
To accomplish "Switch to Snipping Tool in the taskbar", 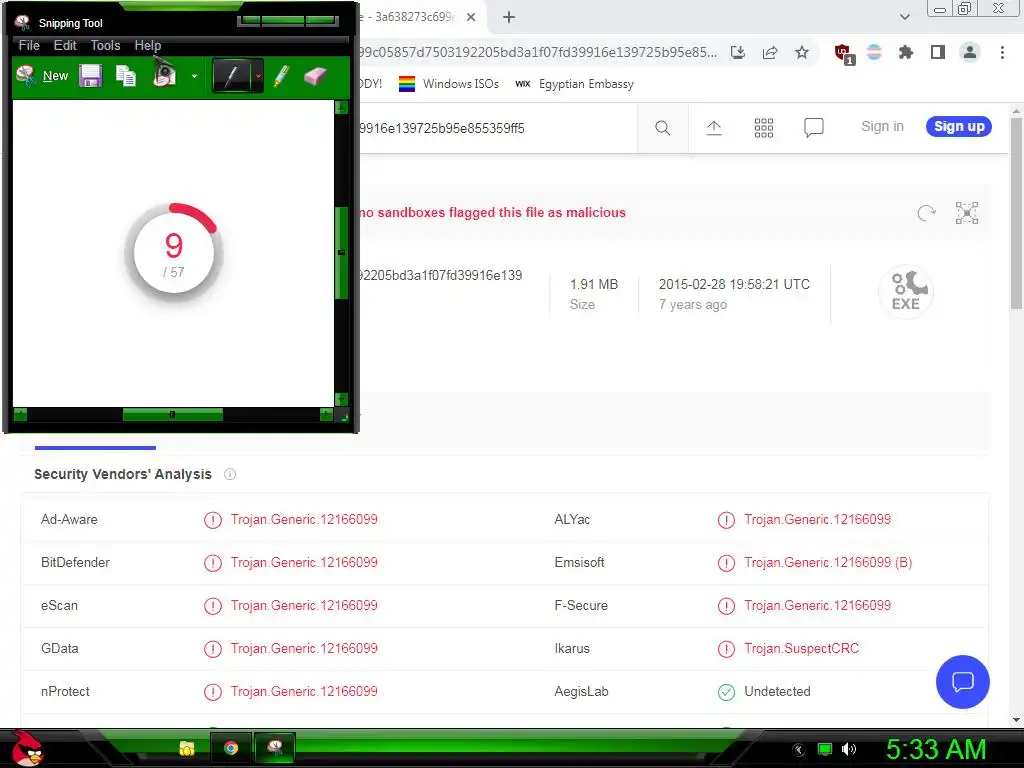I will click(x=275, y=748).
